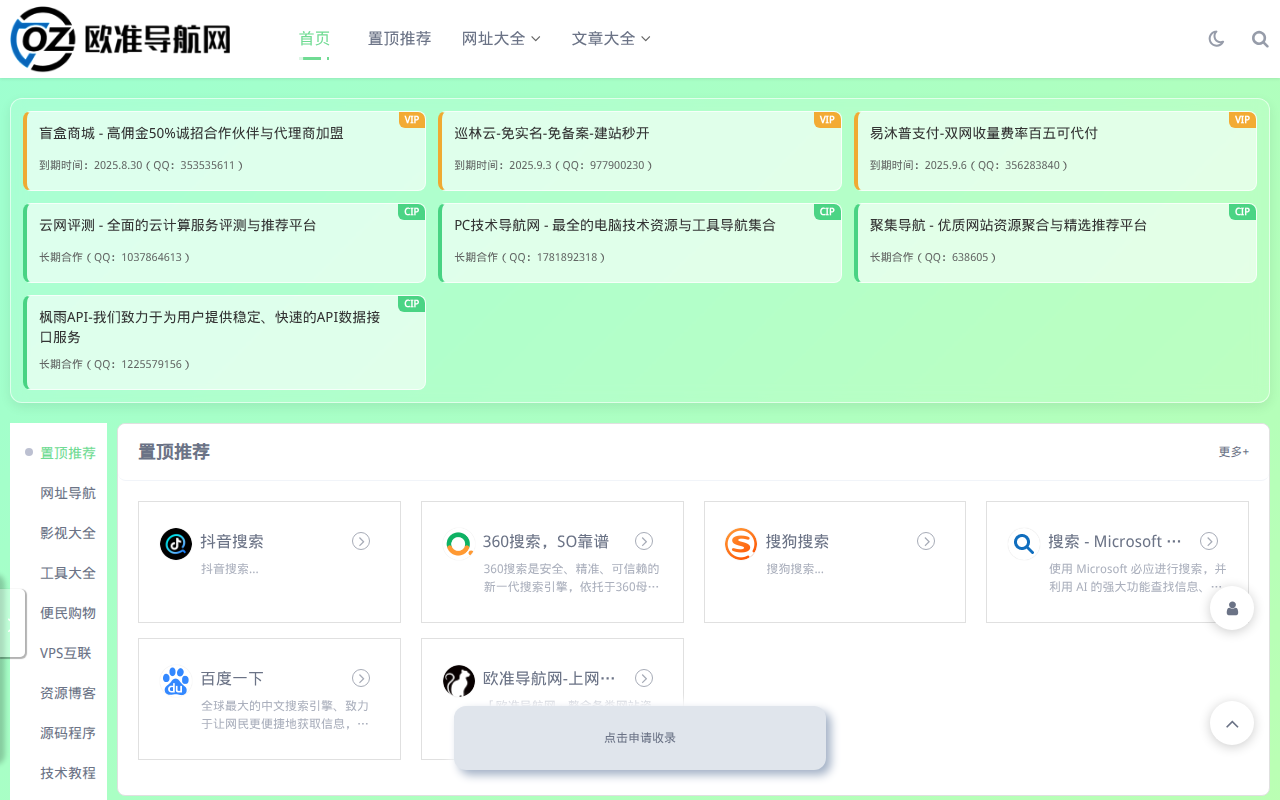Screen dimensions: 1280x800
Task: Open the 置顶推荐 nav item
Action: [399, 39]
